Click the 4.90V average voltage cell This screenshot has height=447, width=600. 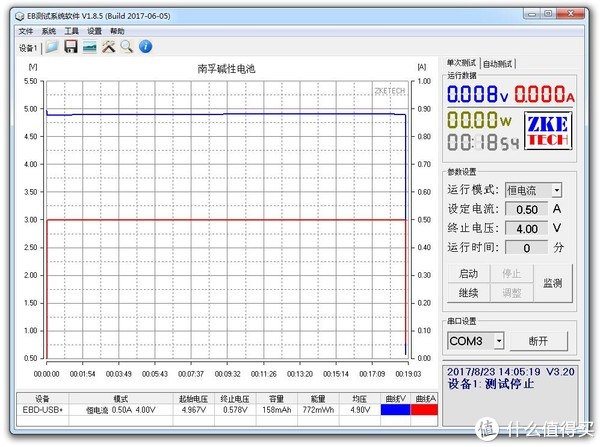pyautogui.click(x=360, y=410)
